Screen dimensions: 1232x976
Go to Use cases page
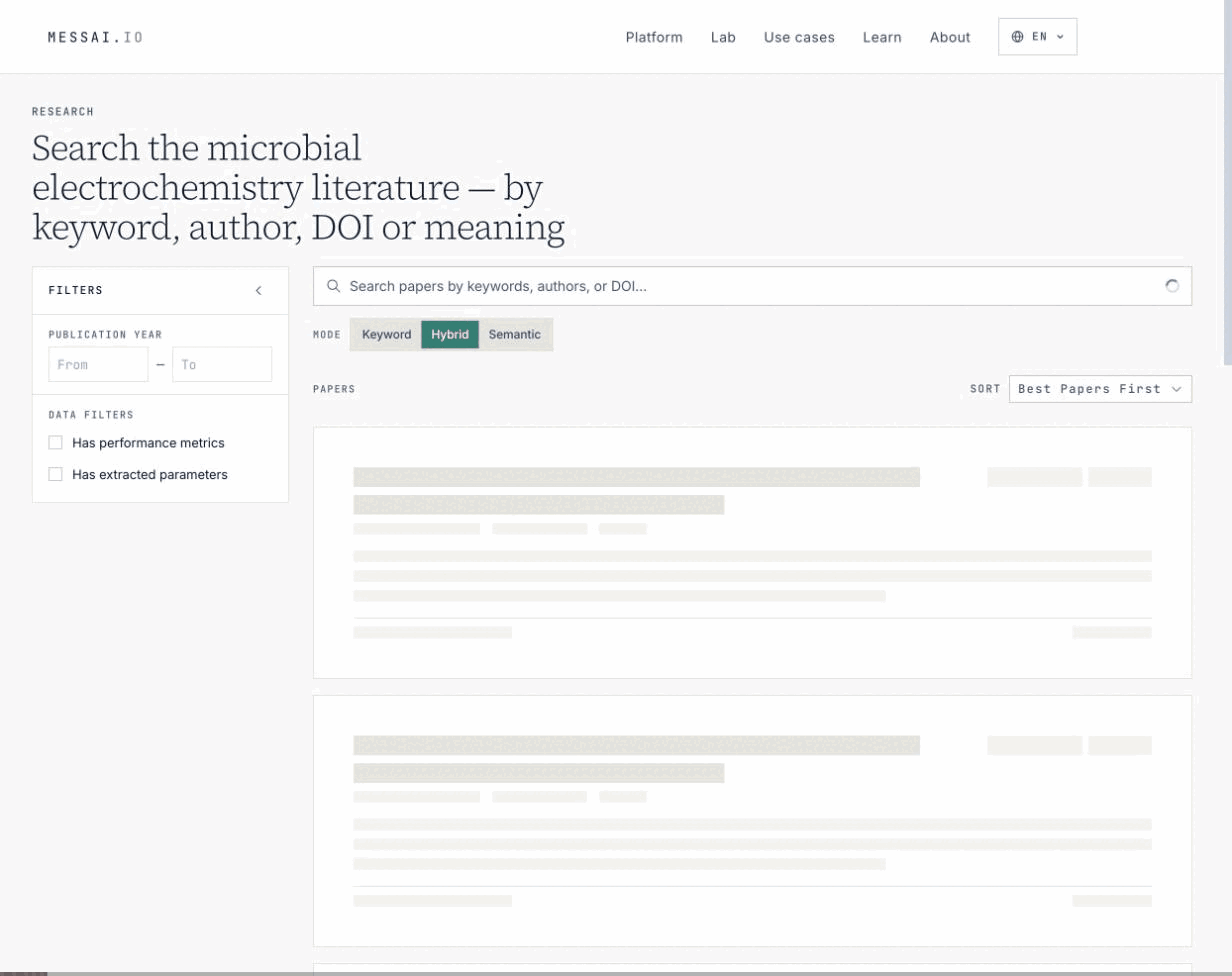tap(799, 37)
